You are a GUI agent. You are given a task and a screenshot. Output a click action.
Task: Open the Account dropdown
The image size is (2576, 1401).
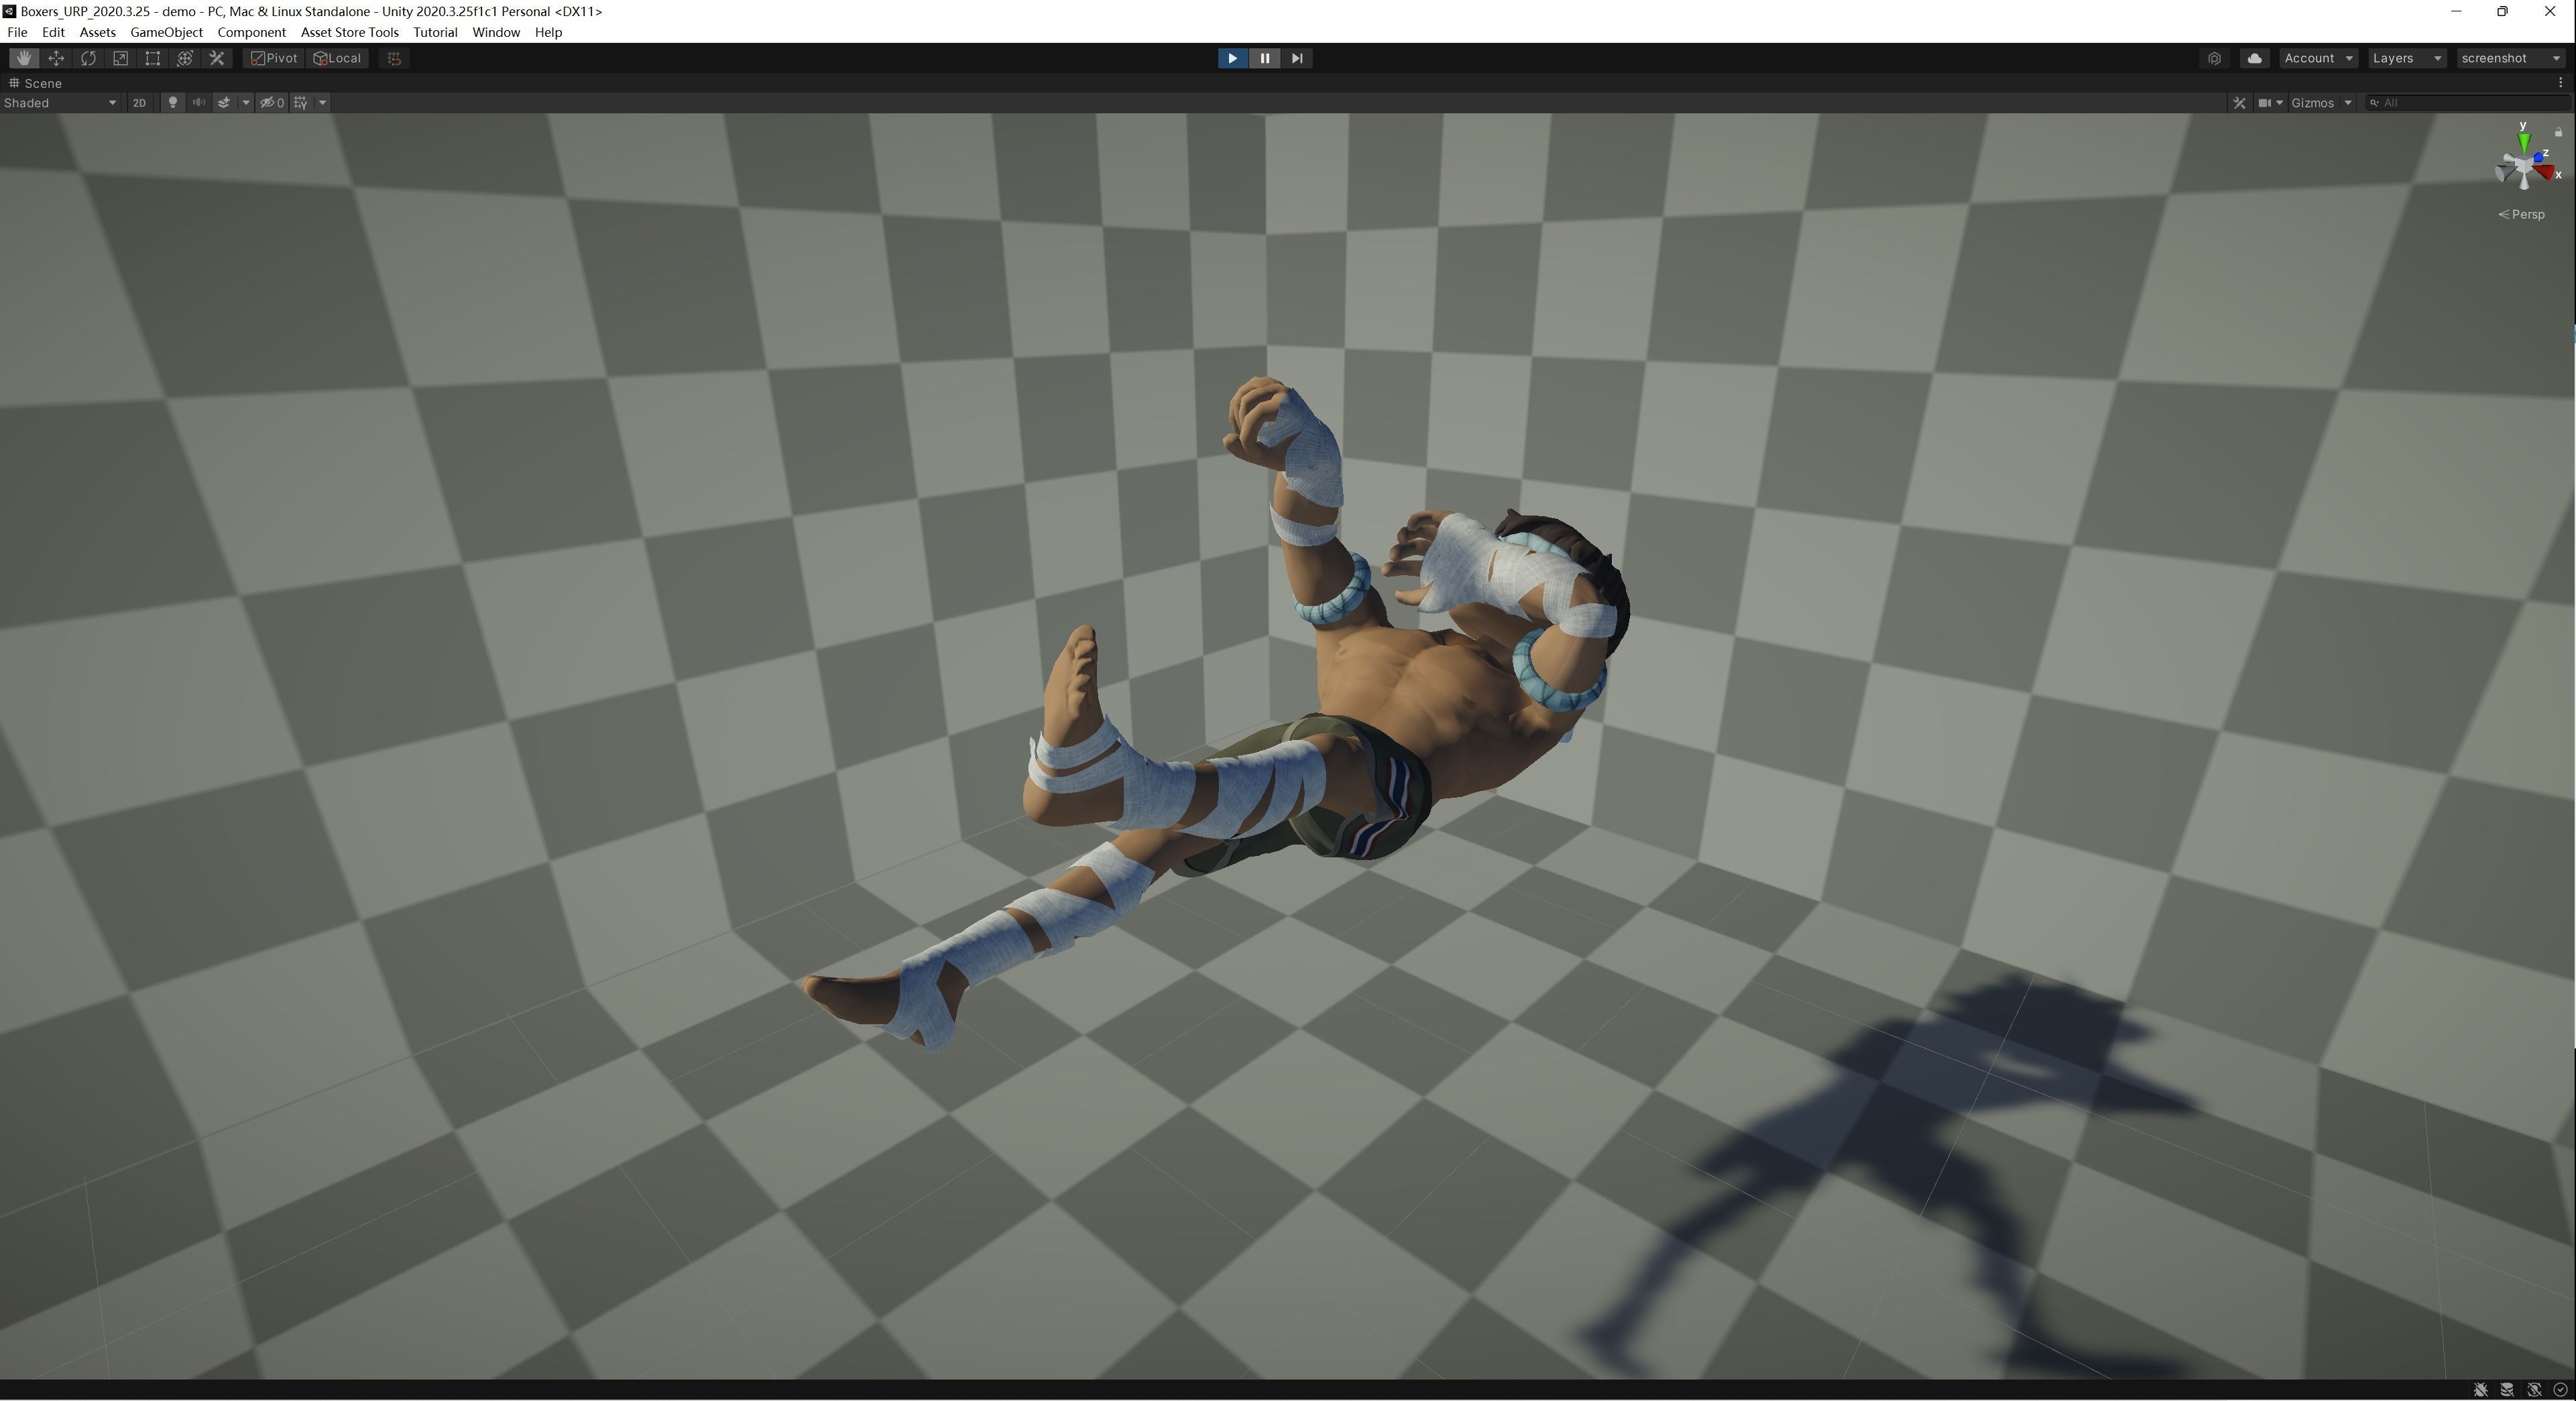point(2318,58)
